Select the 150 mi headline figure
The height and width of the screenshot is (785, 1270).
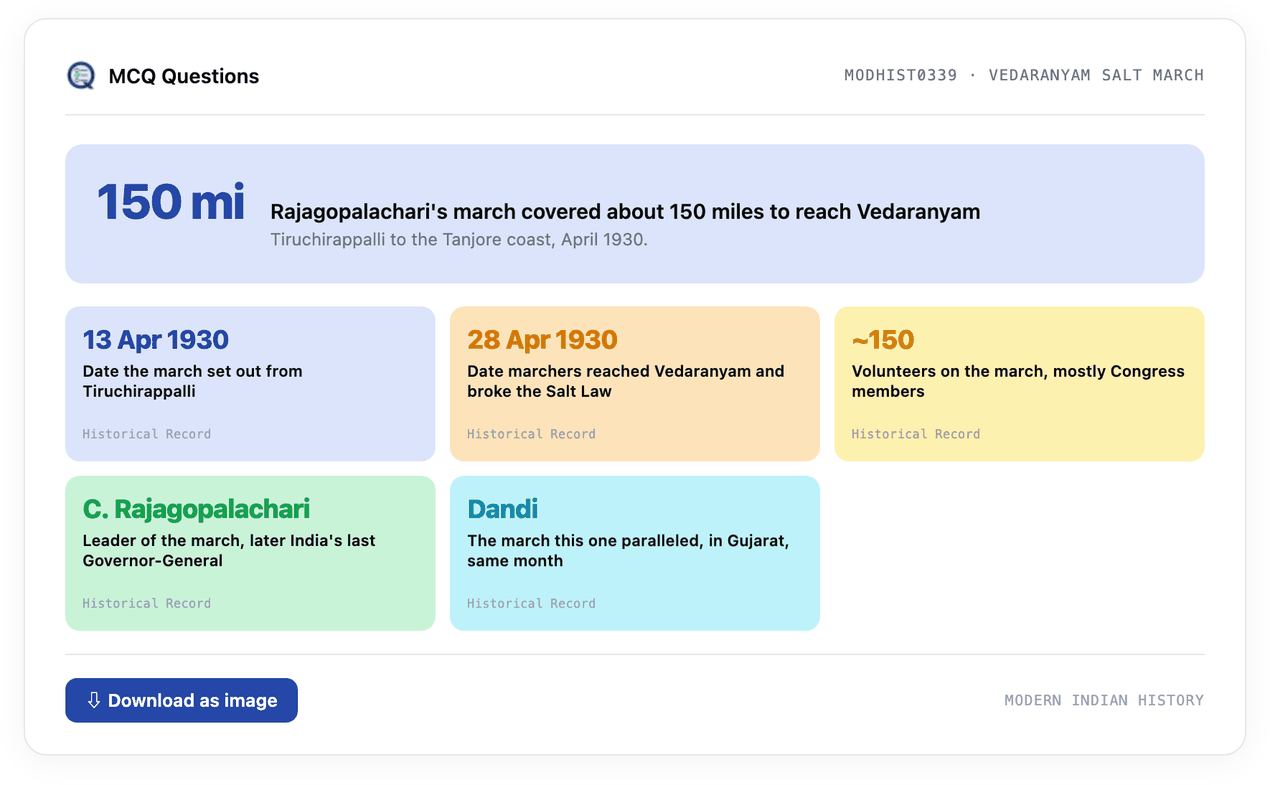[171, 202]
